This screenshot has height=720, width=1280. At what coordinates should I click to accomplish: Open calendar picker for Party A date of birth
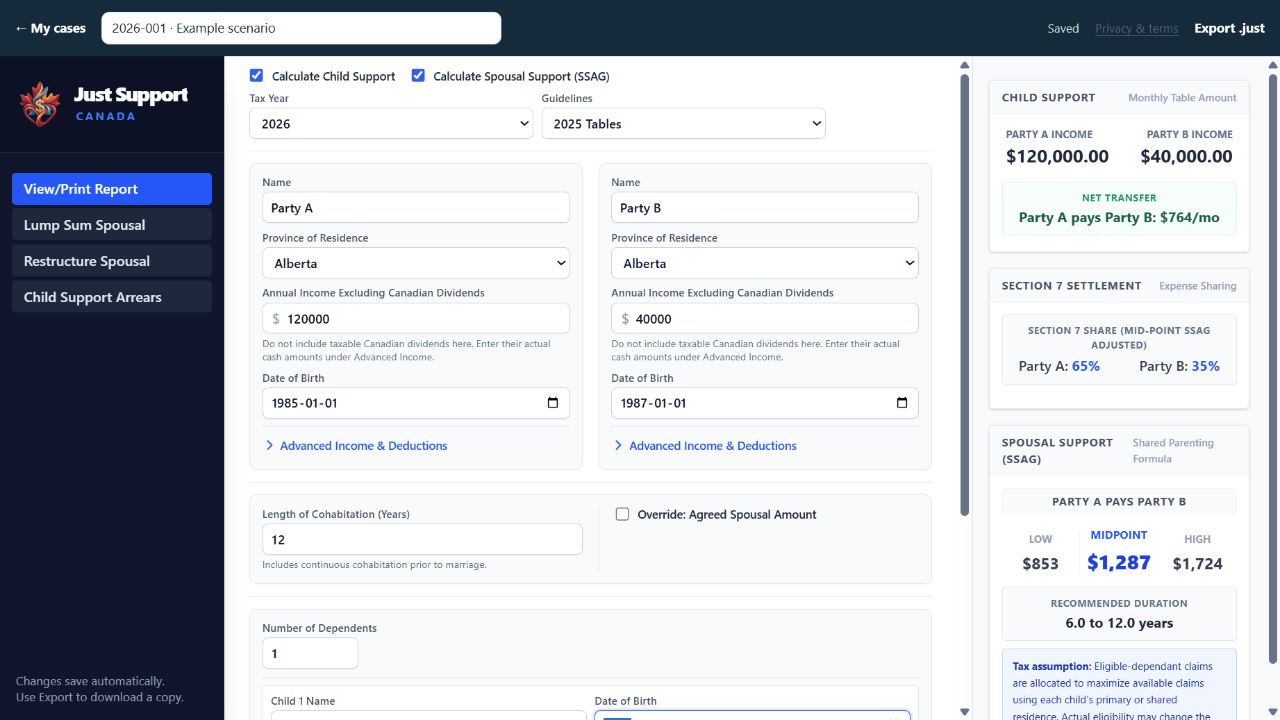pos(553,403)
